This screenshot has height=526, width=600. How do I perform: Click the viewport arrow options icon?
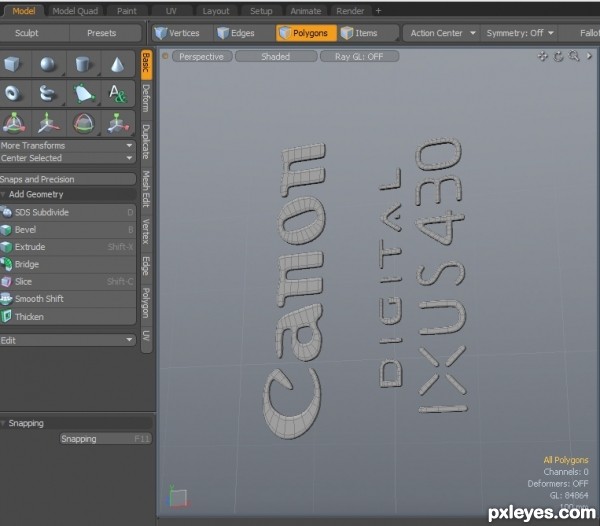point(589,56)
